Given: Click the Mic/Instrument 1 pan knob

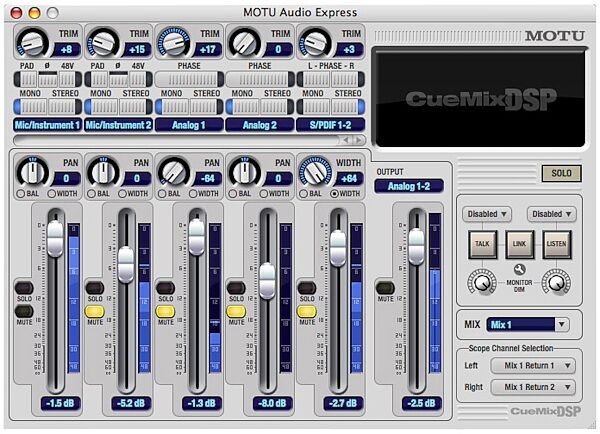Looking at the screenshot, I should 33,171.
